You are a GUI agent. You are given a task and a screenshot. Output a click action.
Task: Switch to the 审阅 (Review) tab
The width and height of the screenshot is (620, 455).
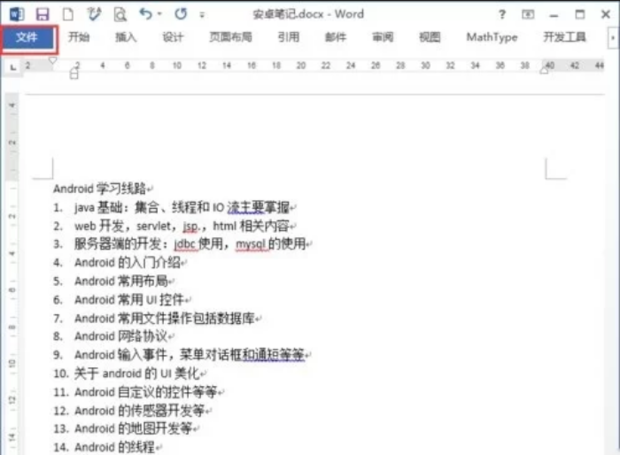383,37
